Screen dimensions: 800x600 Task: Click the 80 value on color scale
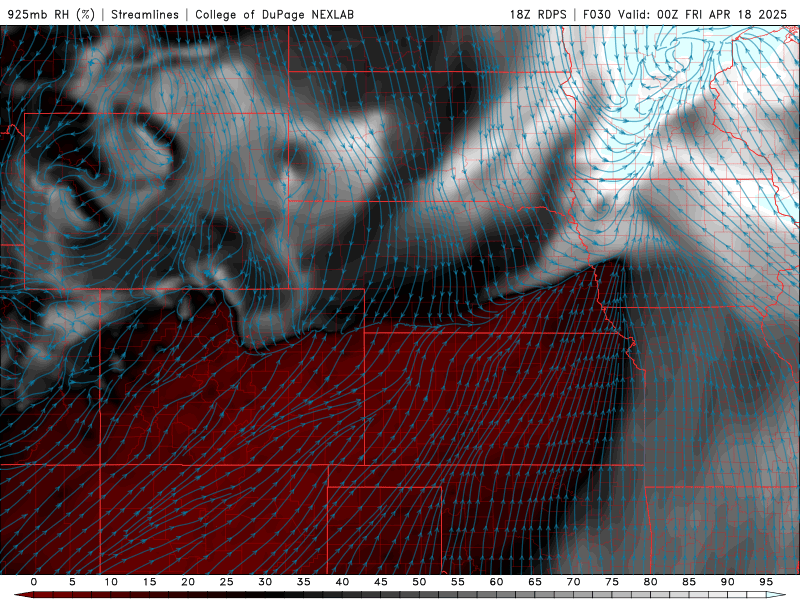[x=650, y=582]
